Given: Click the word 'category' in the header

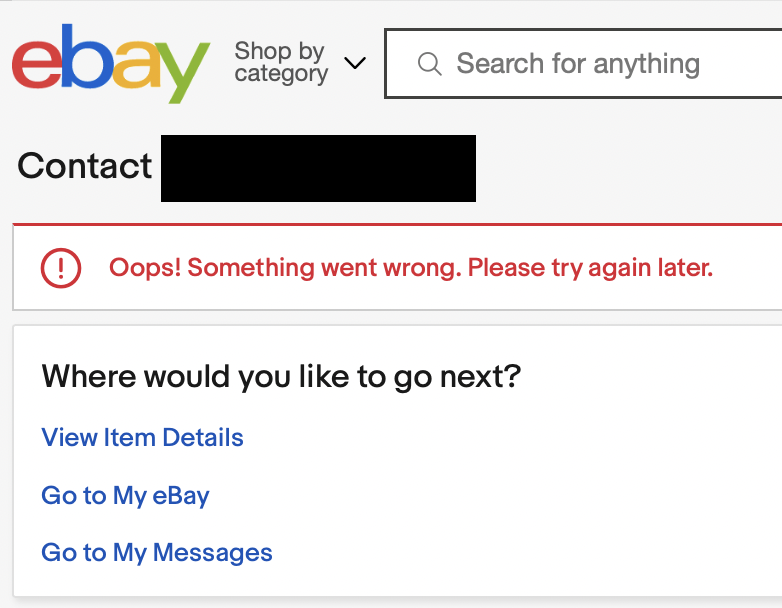Looking at the screenshot, I should point(281,75).
